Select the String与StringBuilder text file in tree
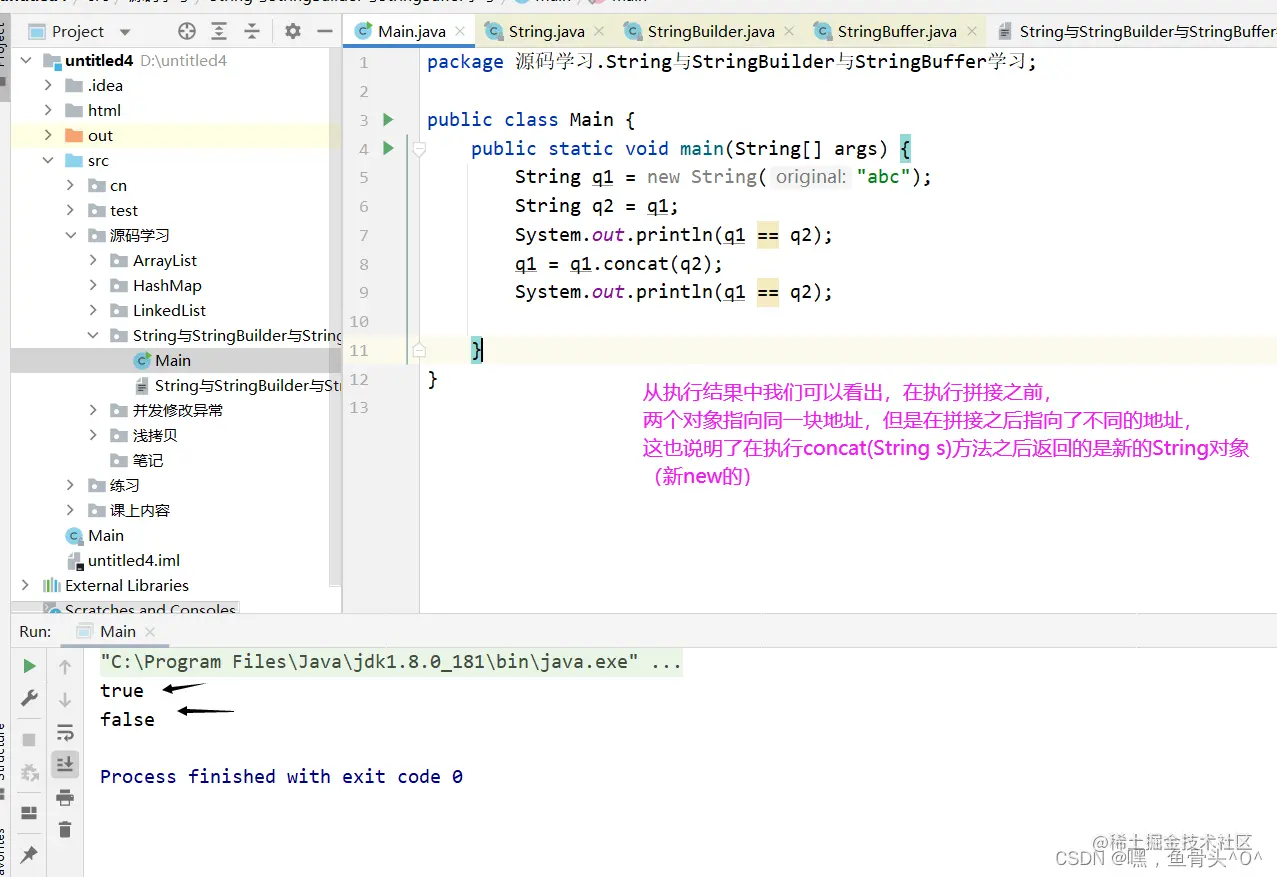Image resolution: width=1277 pixels, height=877 pixels. tap(239, 386)
